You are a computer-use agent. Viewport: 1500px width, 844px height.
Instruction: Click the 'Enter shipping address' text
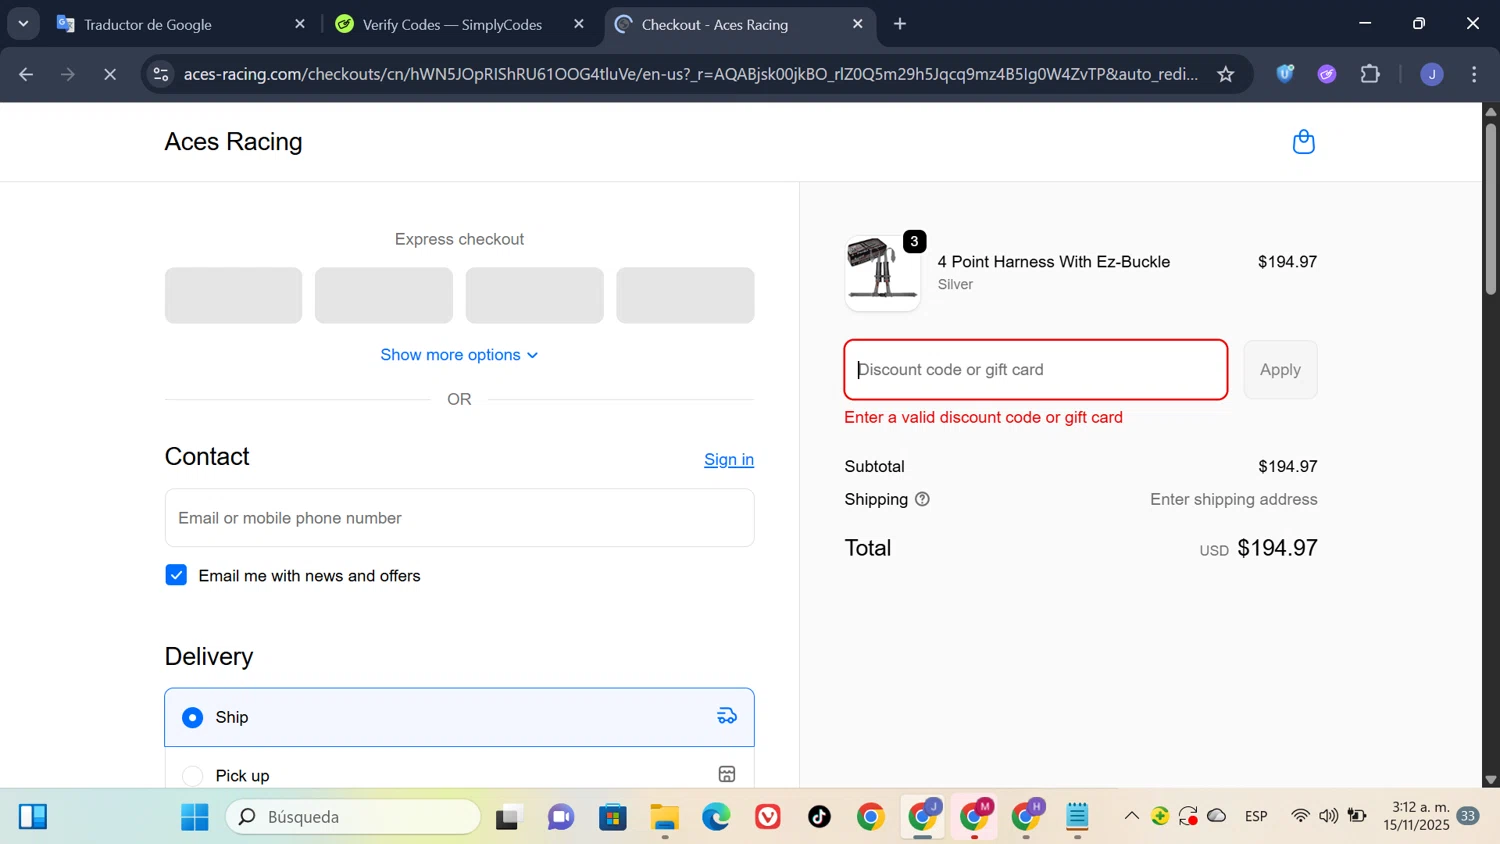click(x=1233, y=499)
